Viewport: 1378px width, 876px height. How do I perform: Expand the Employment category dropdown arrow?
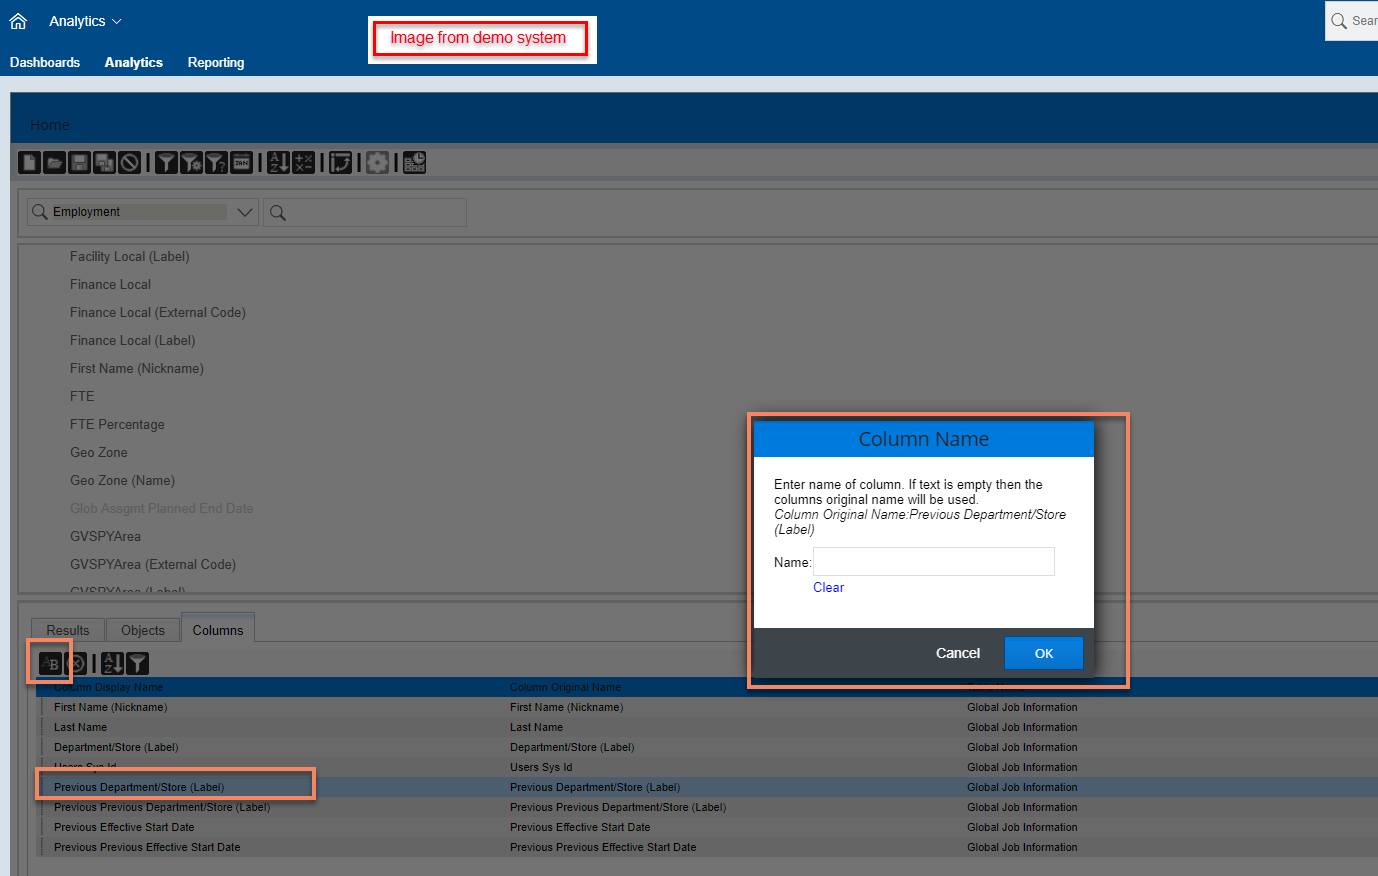click(244, 212)
